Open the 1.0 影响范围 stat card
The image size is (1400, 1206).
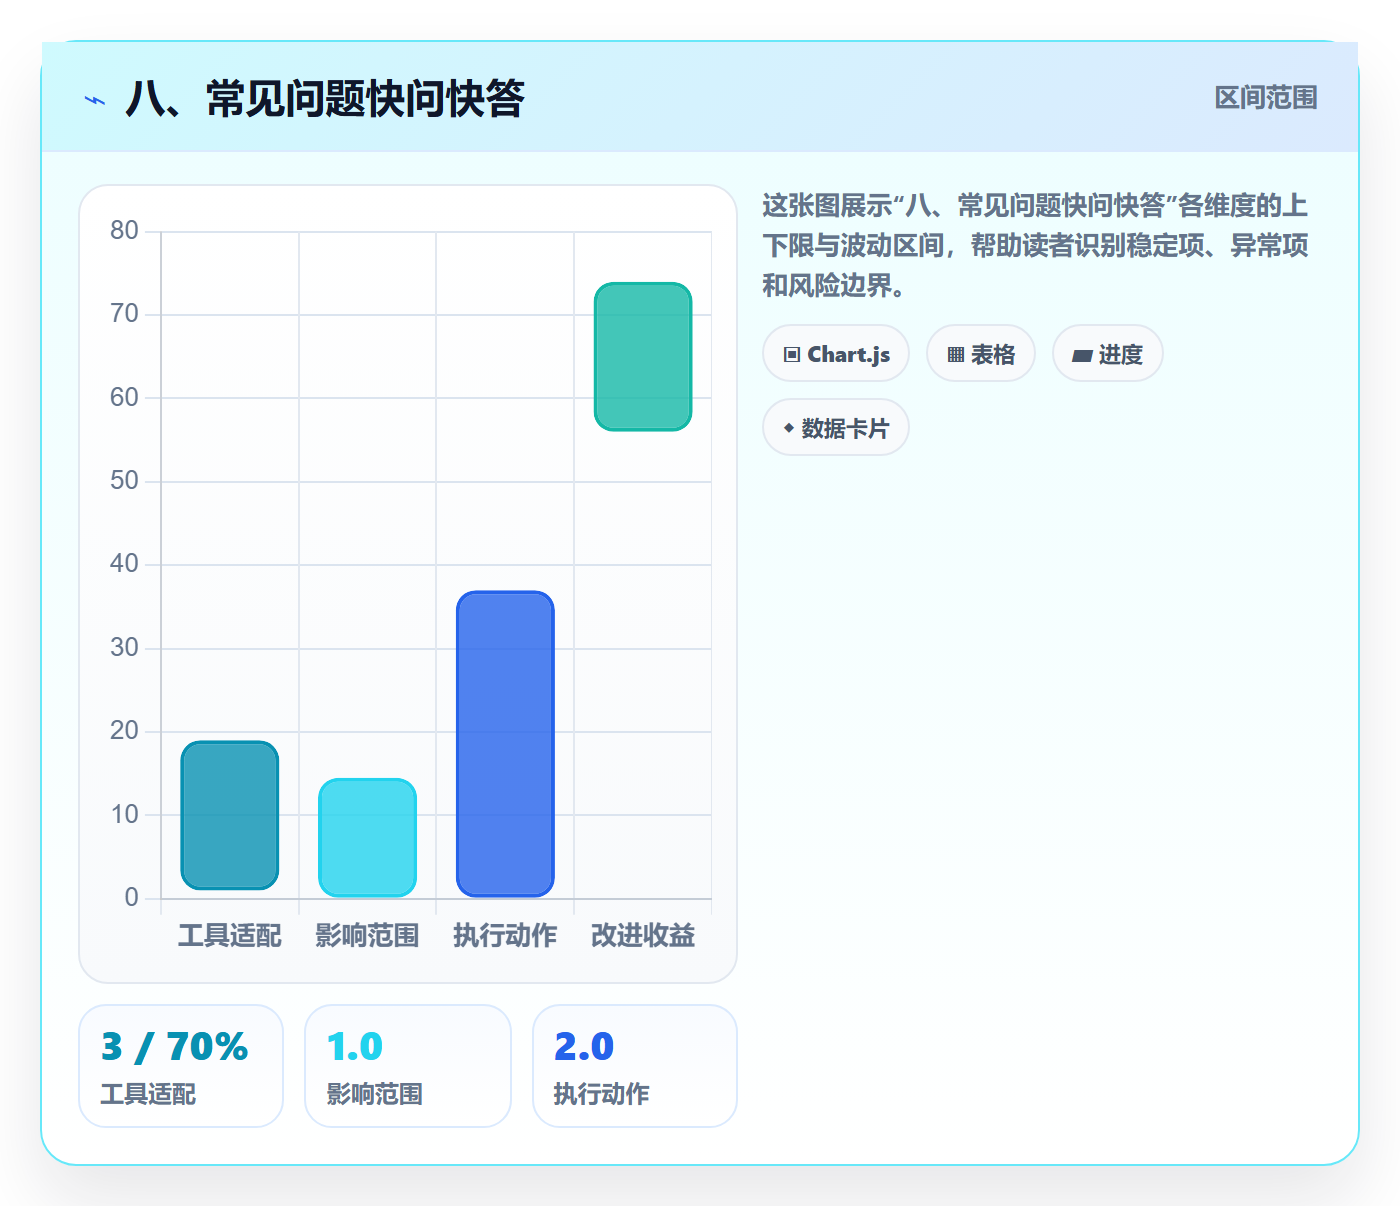(x=408, y=1066)
